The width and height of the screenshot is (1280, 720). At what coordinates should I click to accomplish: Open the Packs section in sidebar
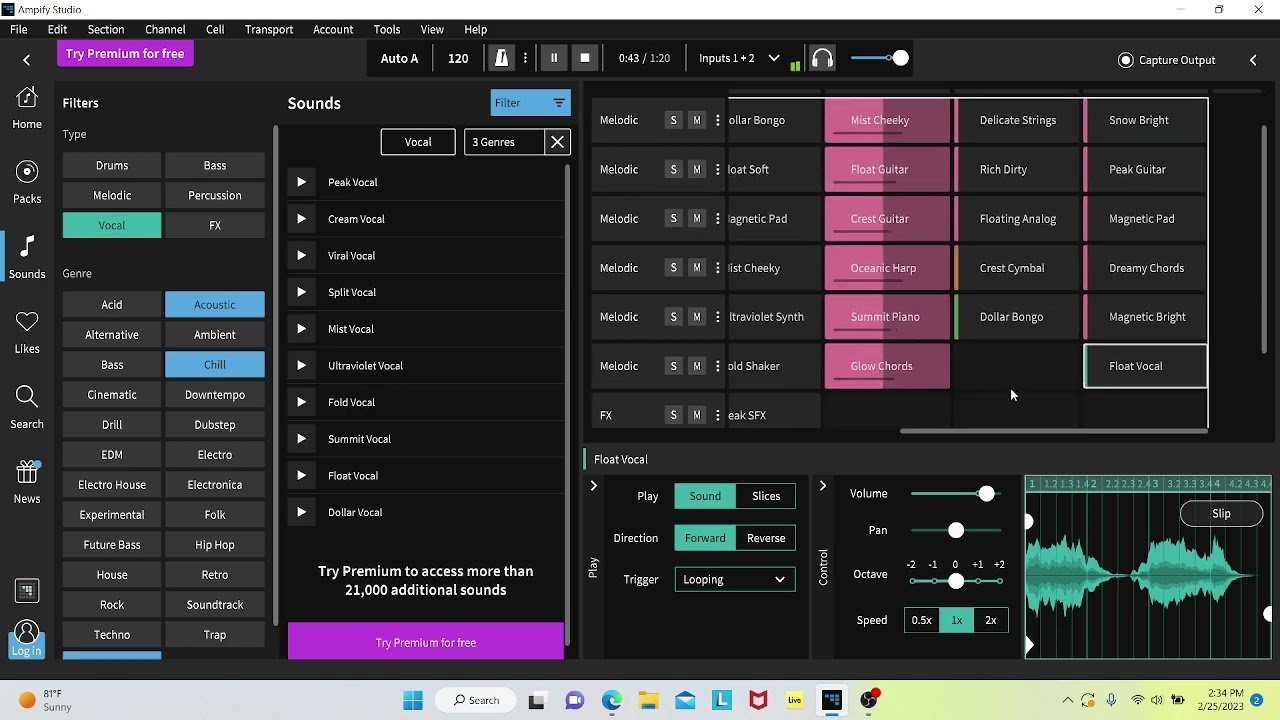[x=27, y=182]
